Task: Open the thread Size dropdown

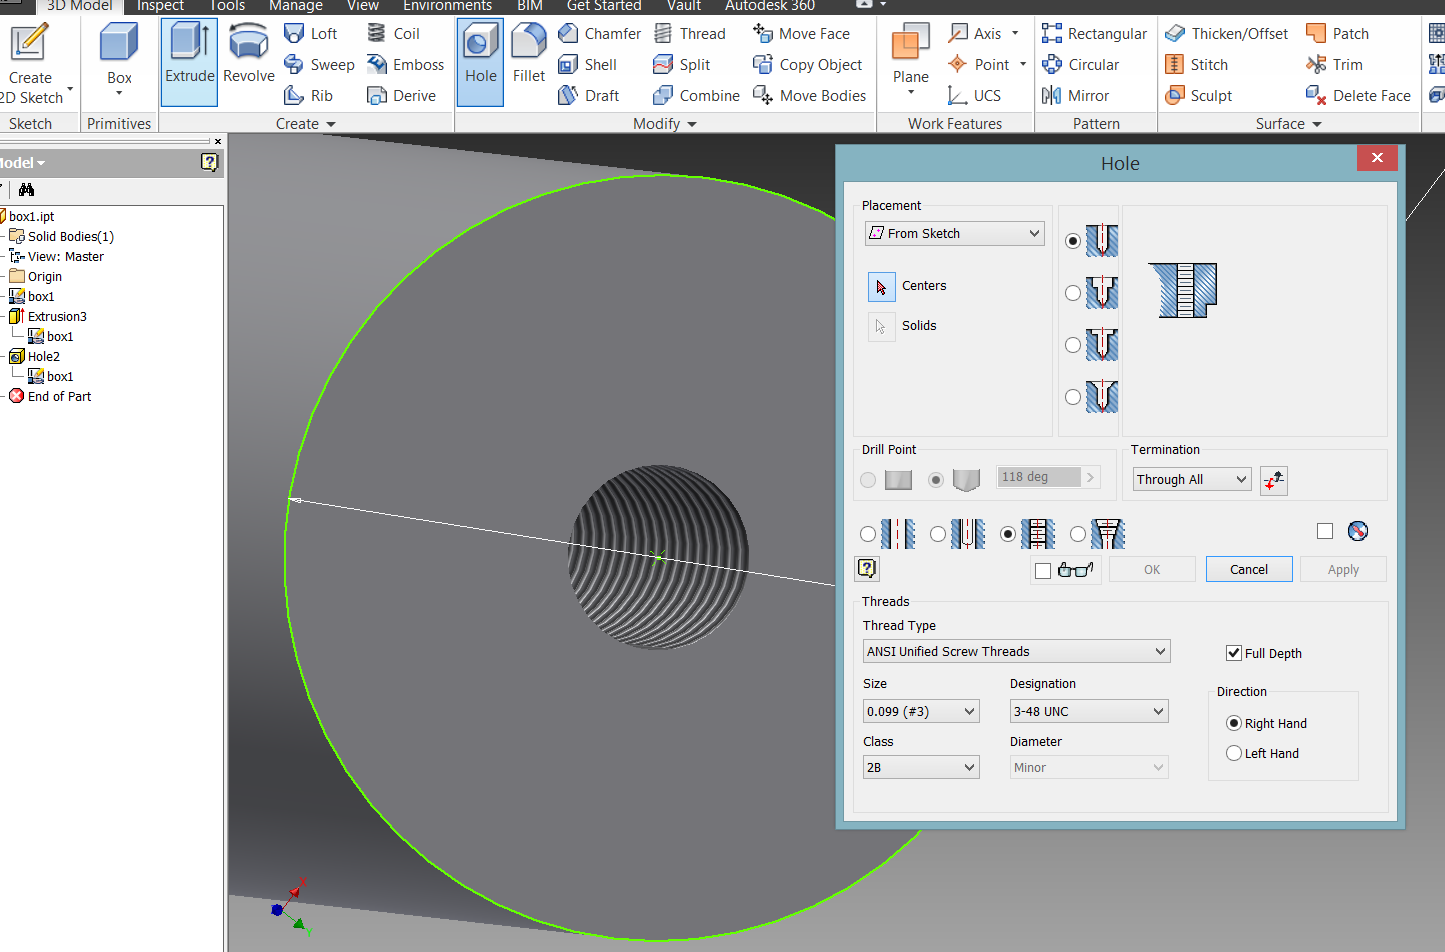Action: click(x=921, y=711)
